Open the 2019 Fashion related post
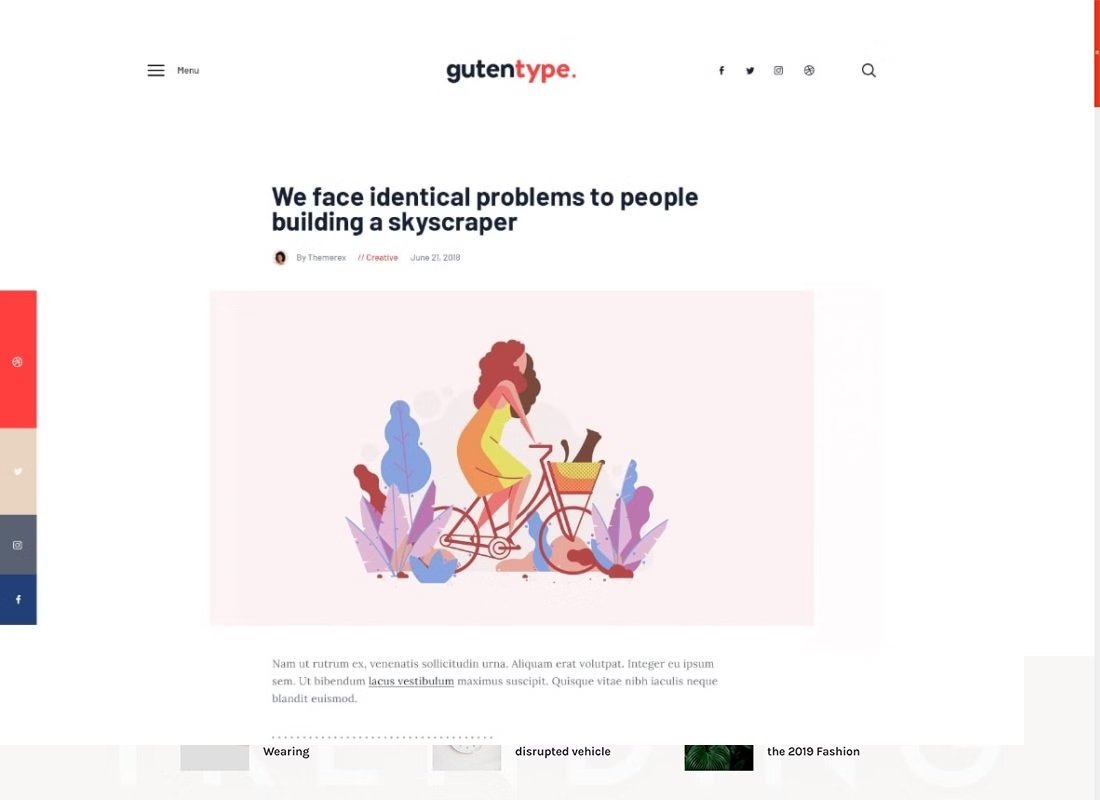This screenshot has height=800, width=1100. click(x=813, y=751)
